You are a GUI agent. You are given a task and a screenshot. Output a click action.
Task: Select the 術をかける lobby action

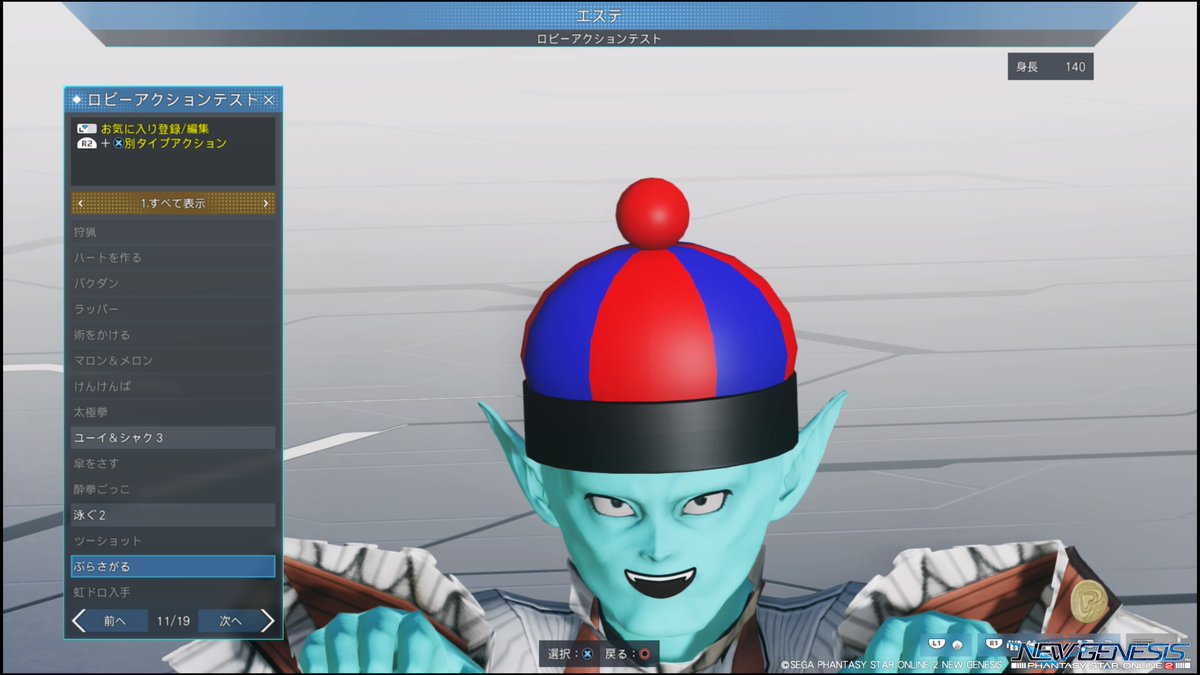click(173, 335)
